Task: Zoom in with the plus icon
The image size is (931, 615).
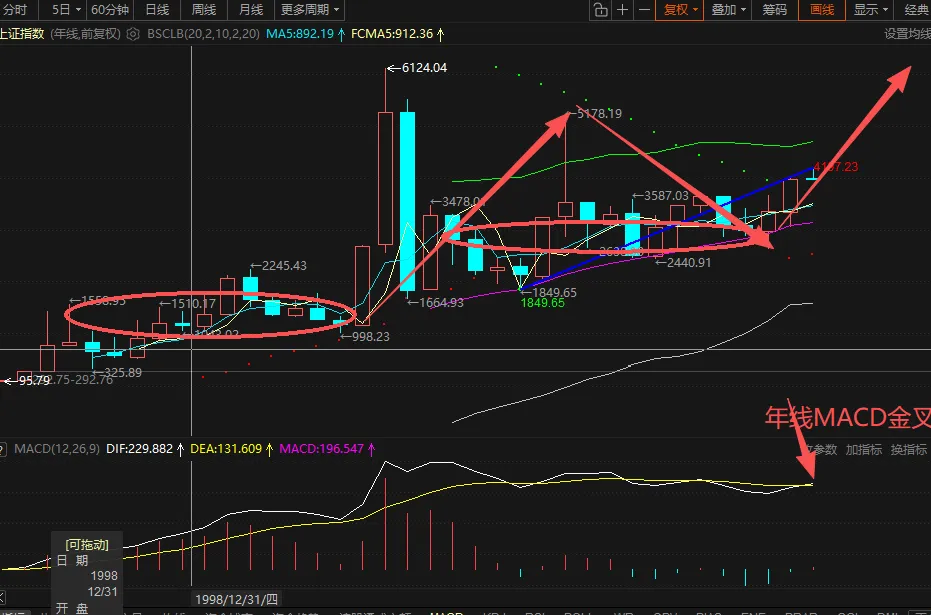Action: point(622,10)
